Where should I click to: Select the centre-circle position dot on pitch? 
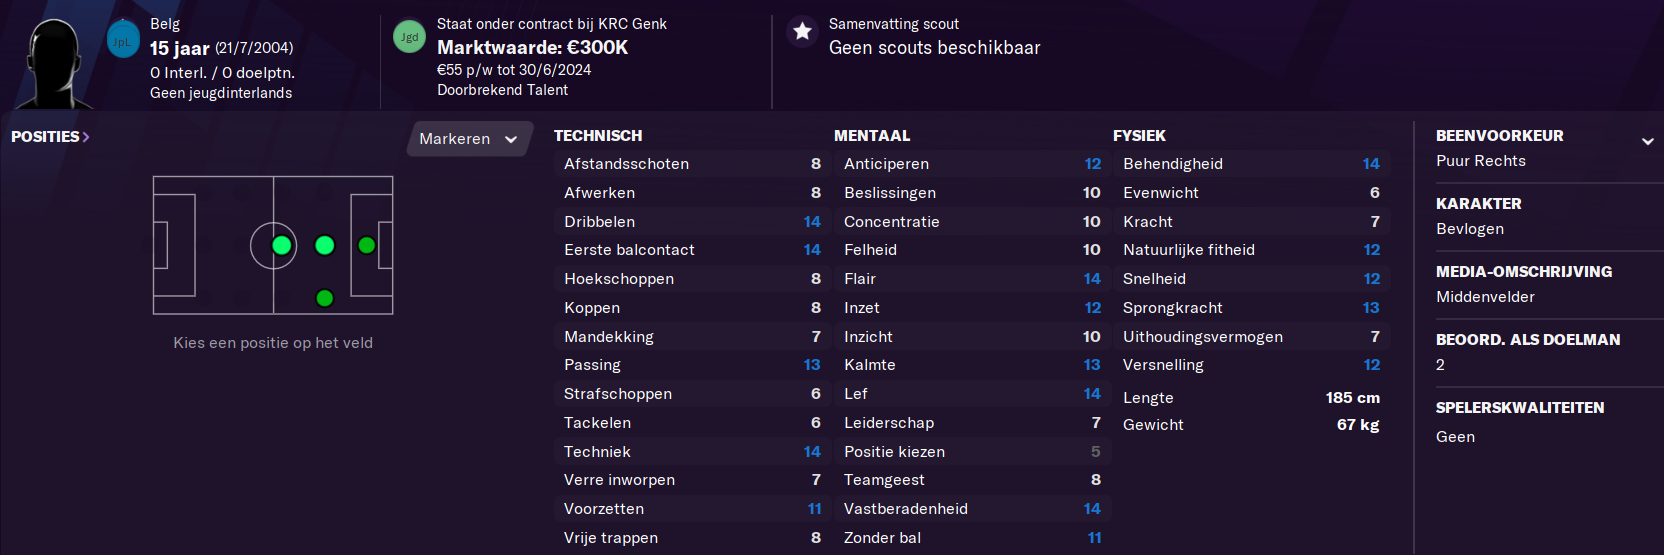[x=282, y=245]
